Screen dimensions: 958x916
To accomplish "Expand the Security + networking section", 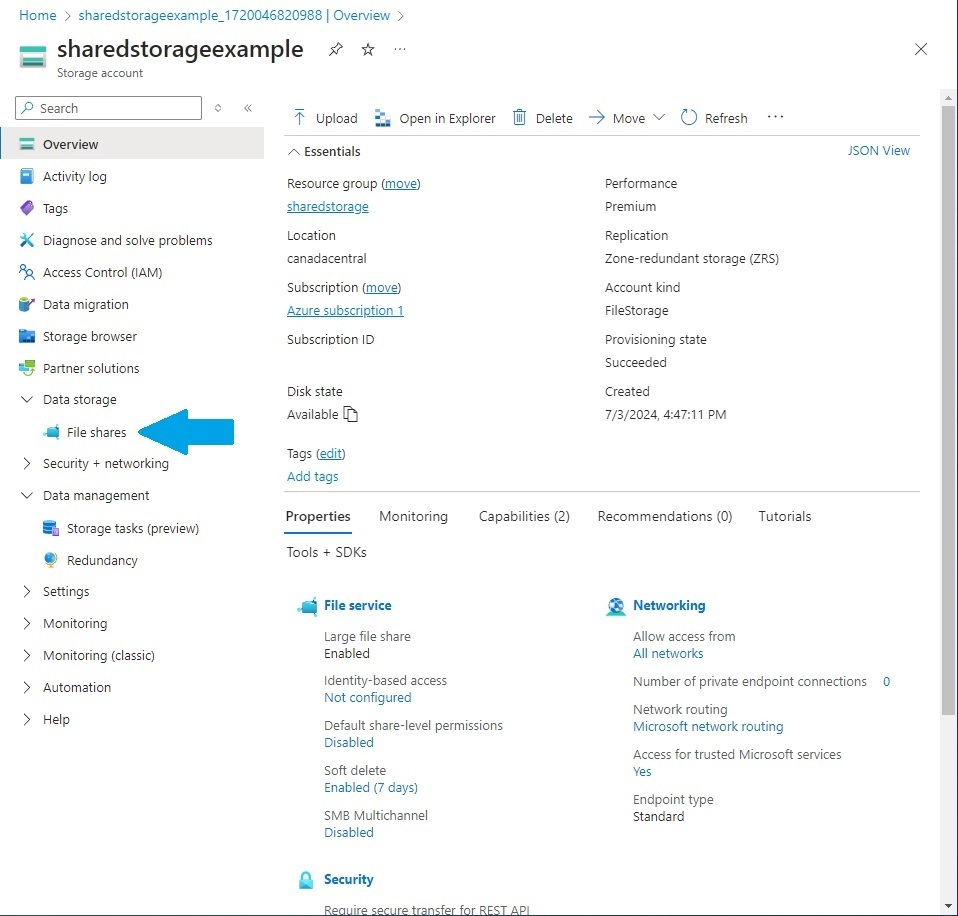I will click(x=25, y=463).
